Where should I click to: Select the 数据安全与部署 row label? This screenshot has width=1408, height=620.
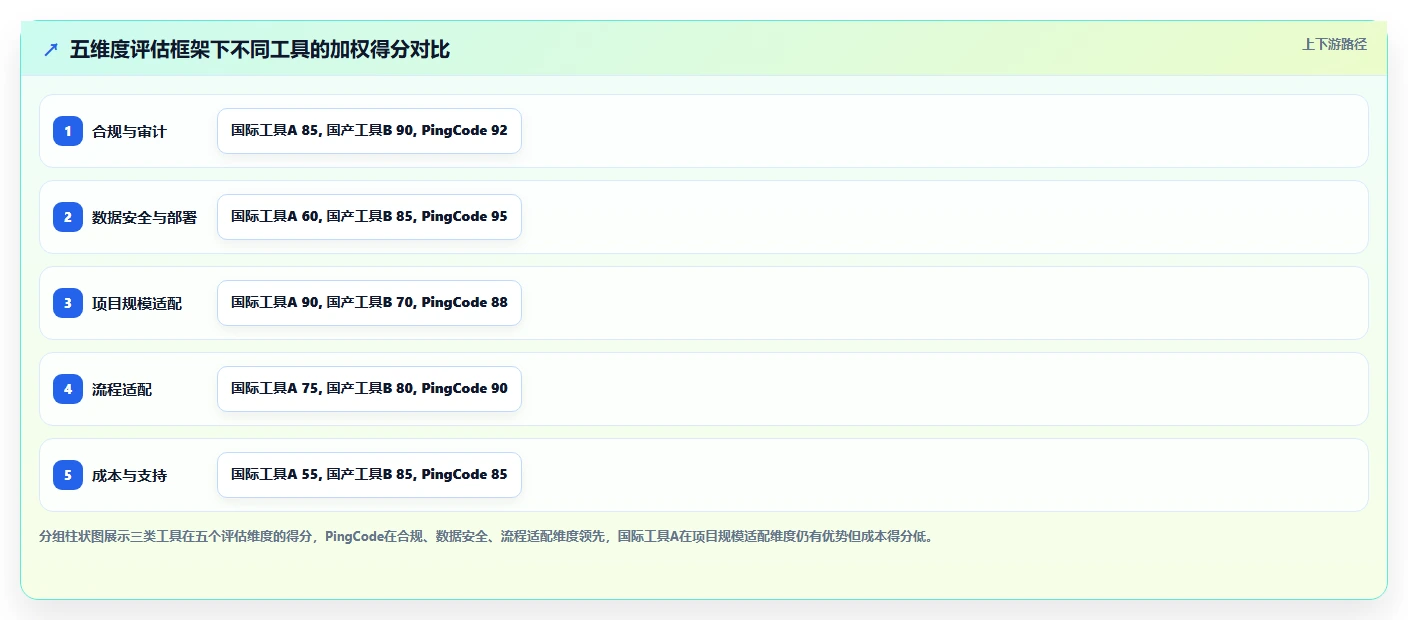click(x=144, y=217)
